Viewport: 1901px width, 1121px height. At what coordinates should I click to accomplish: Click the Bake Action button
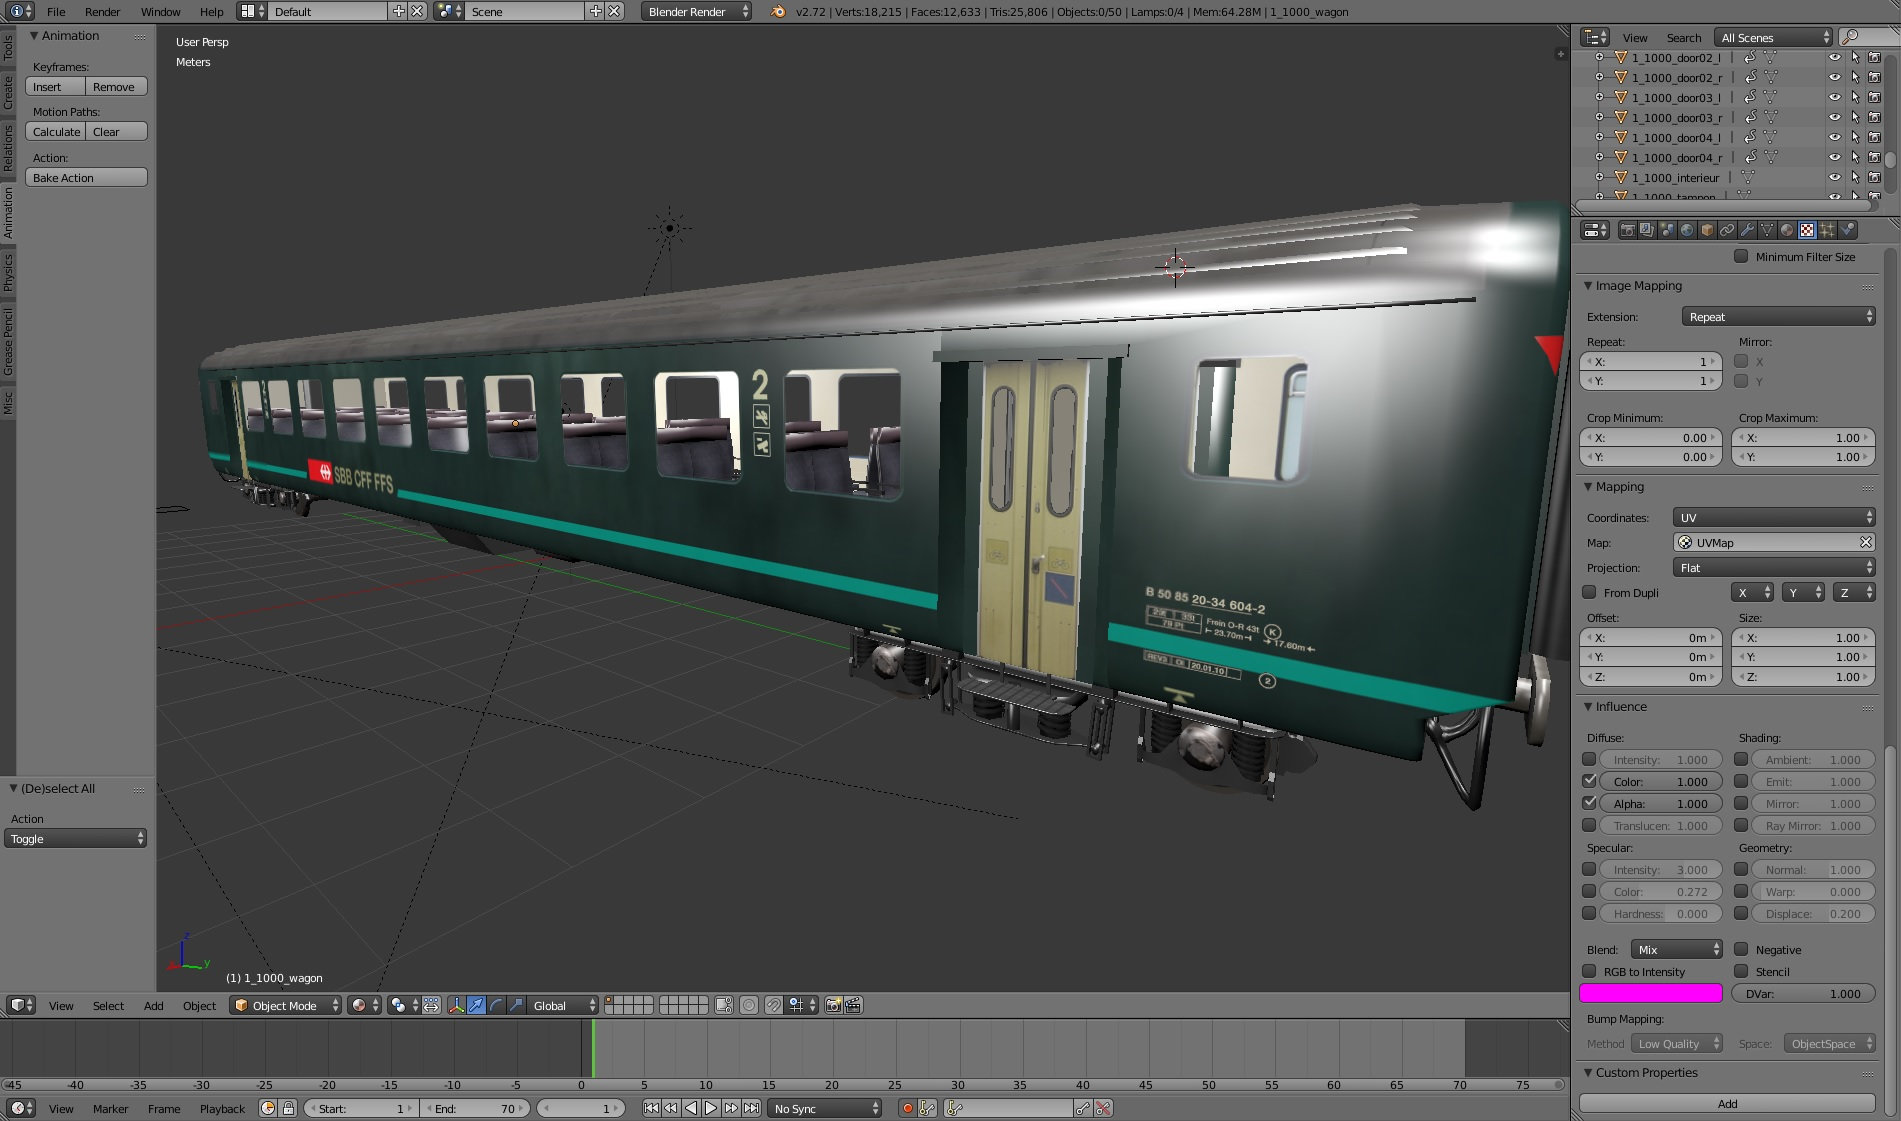coord(86,177)
